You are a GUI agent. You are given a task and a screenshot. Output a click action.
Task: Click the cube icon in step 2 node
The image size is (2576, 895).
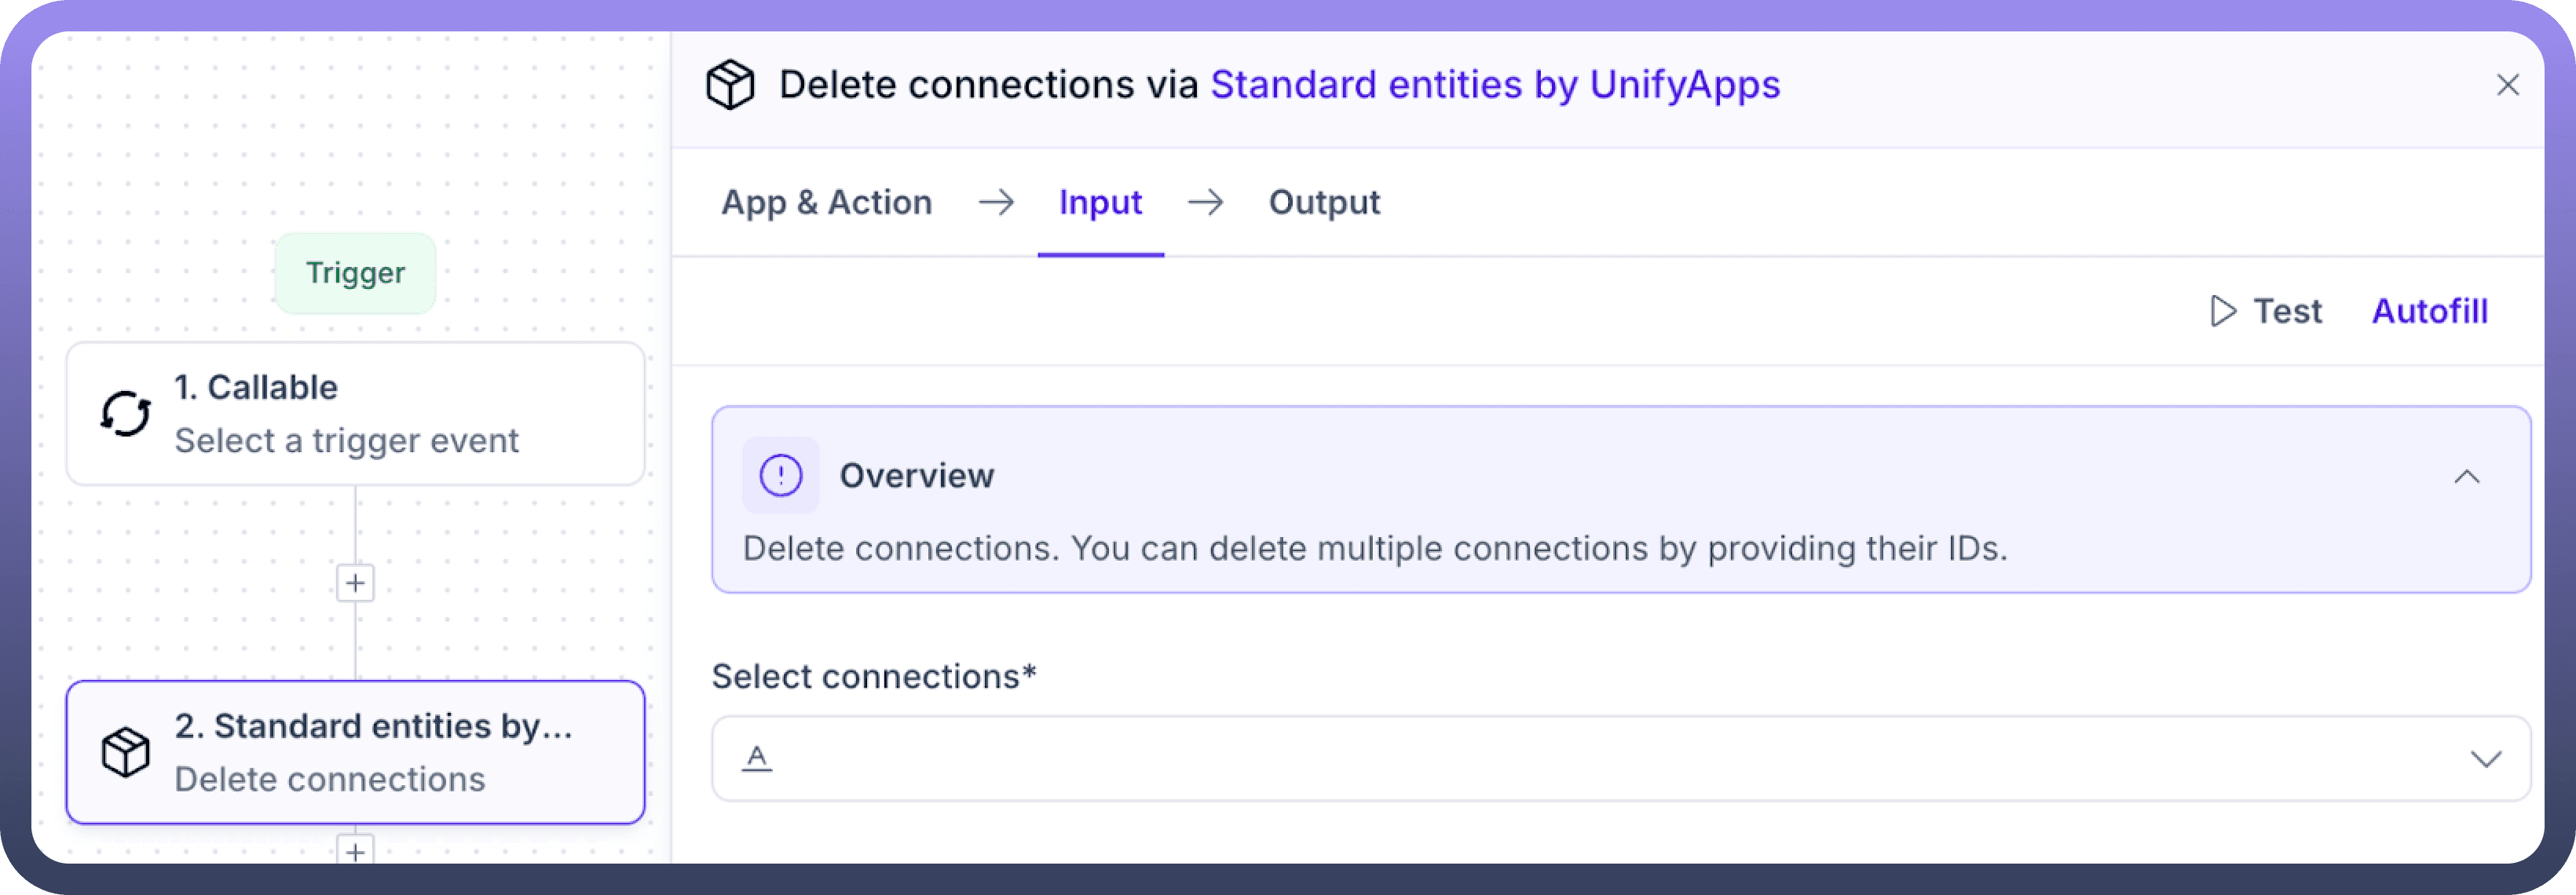pyautogui.click(x=126, y=752)
